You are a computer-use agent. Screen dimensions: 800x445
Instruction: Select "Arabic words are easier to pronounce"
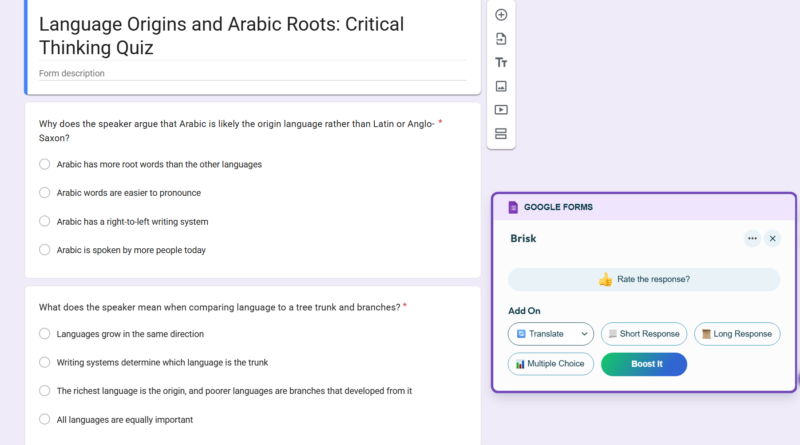click(45, 193)
